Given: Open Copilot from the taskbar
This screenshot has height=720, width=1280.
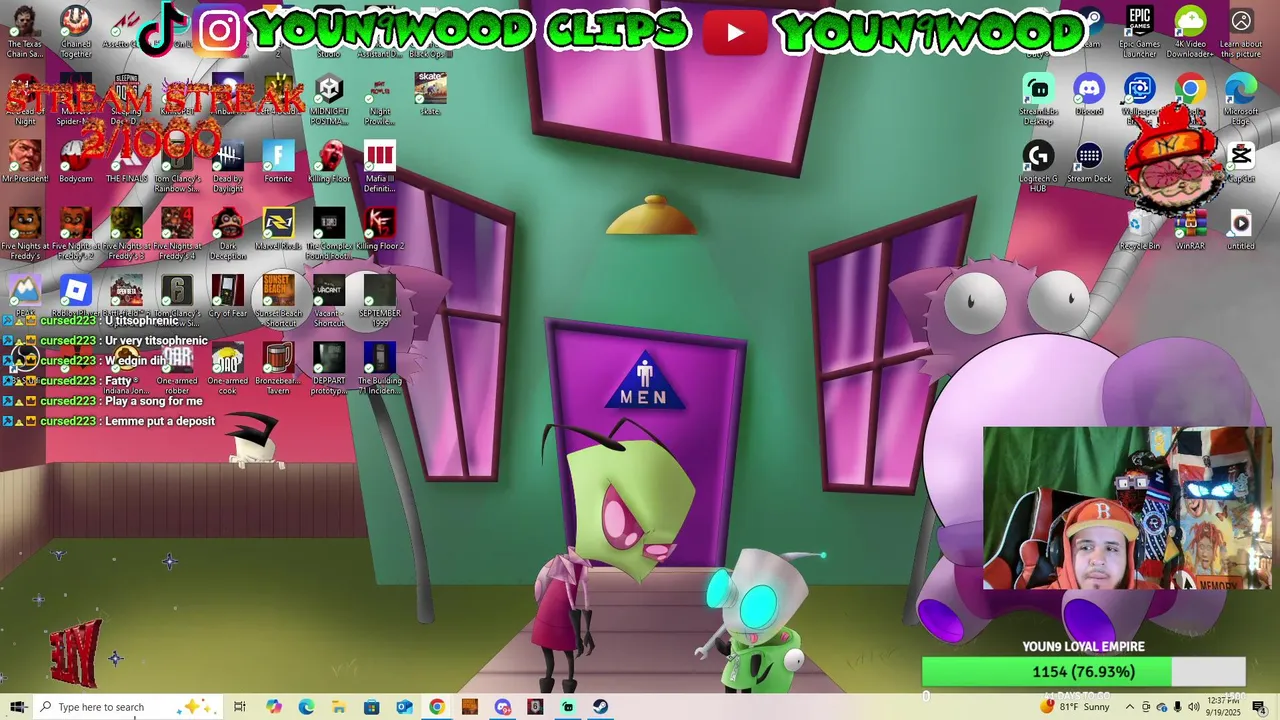Looking at the screenshot, I should point(273,707).
